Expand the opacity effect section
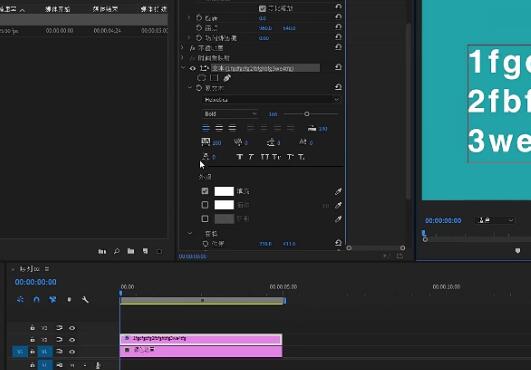 pyautogui.click(x=183, y=48)
